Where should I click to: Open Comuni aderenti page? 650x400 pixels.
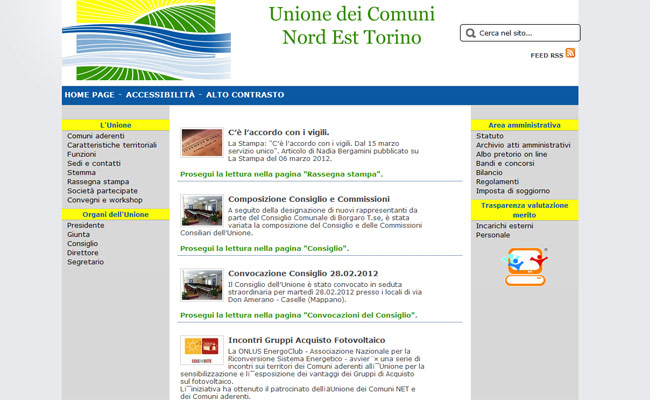[96, 136]
